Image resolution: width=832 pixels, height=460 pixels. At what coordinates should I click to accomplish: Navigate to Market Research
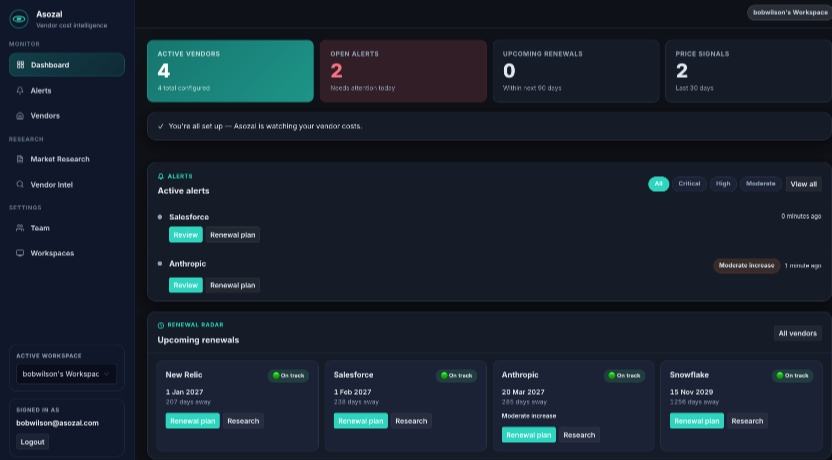pos(67,159)
